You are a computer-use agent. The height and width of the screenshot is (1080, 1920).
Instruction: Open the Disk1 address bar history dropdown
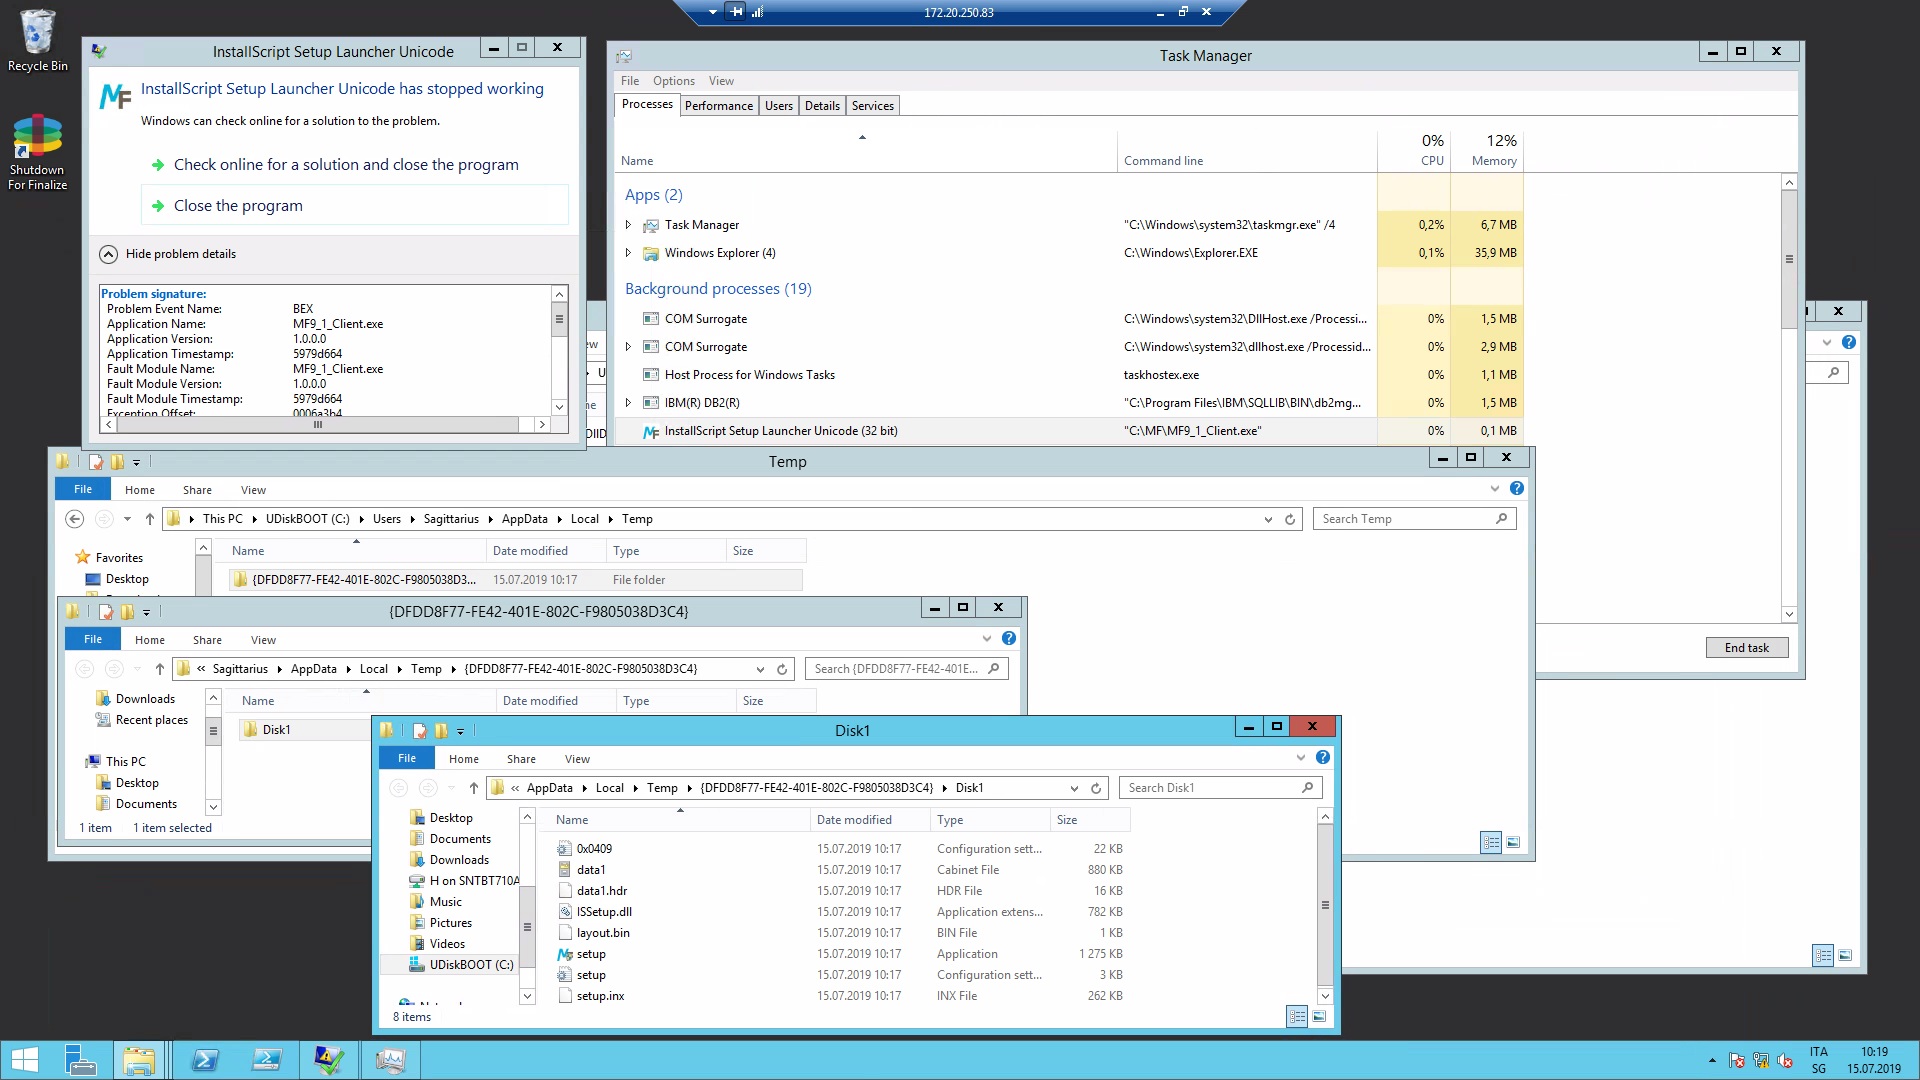coord(1074,788)
